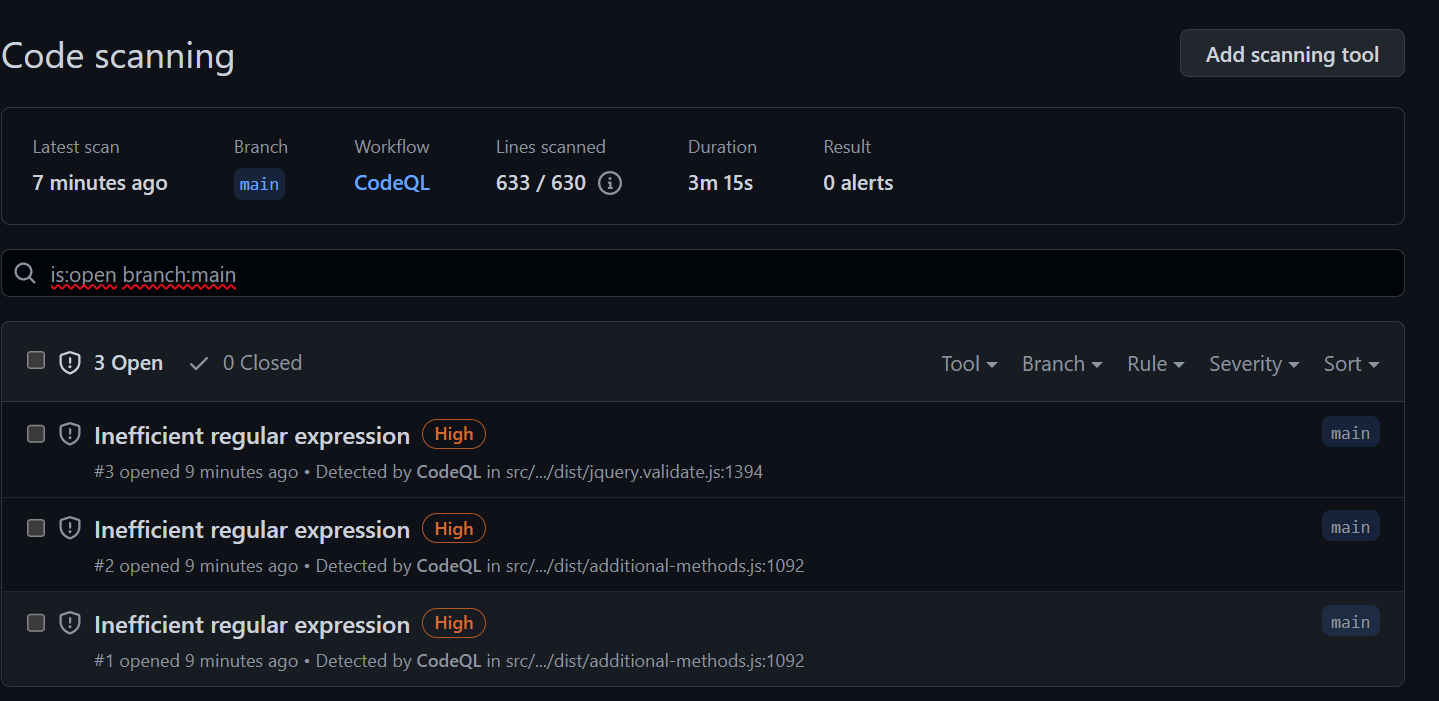Open the CodeQL workflow link
This screenshot has width=1439, height=701.
point(391,183)
